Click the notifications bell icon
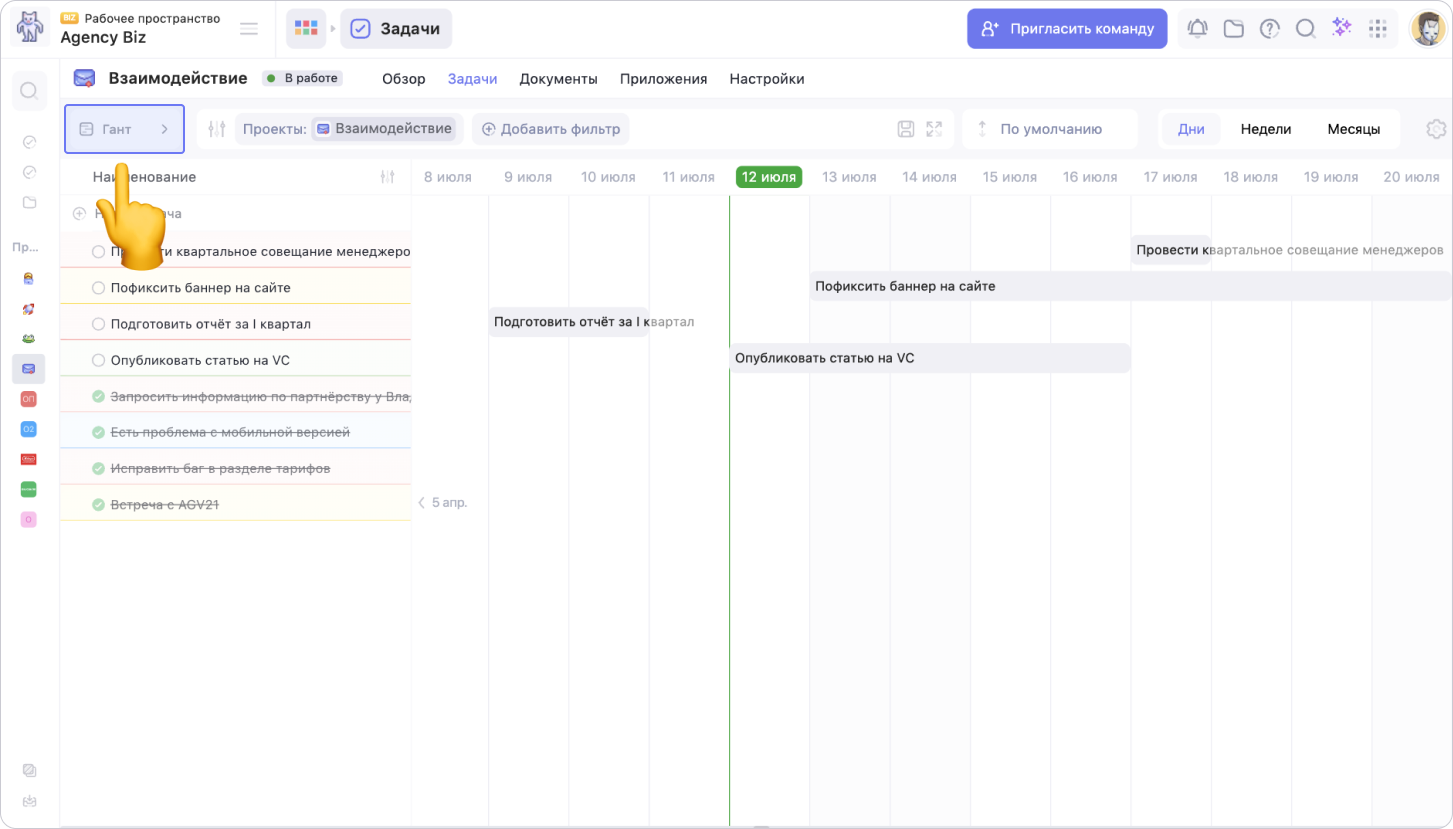The width and height of the screenshot is (1453, 829). 1197,29
